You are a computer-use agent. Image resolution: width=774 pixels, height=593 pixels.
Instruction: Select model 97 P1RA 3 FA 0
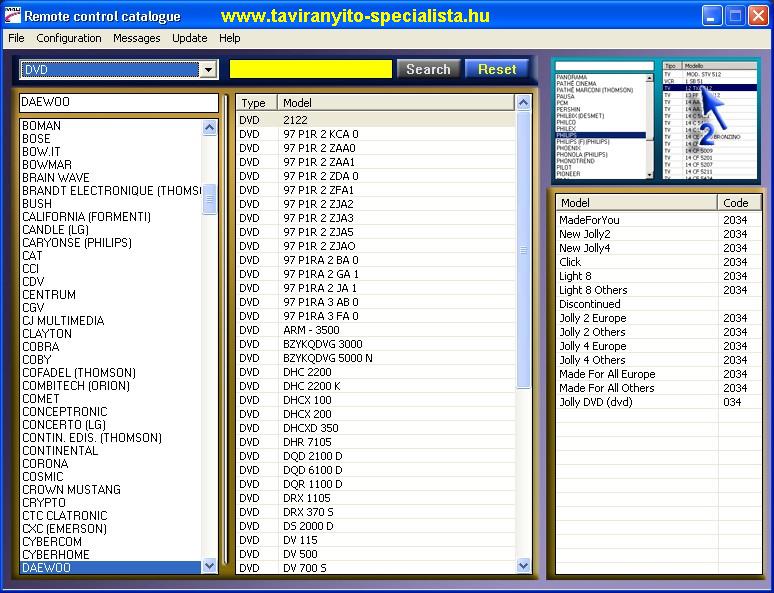(376, 316)
